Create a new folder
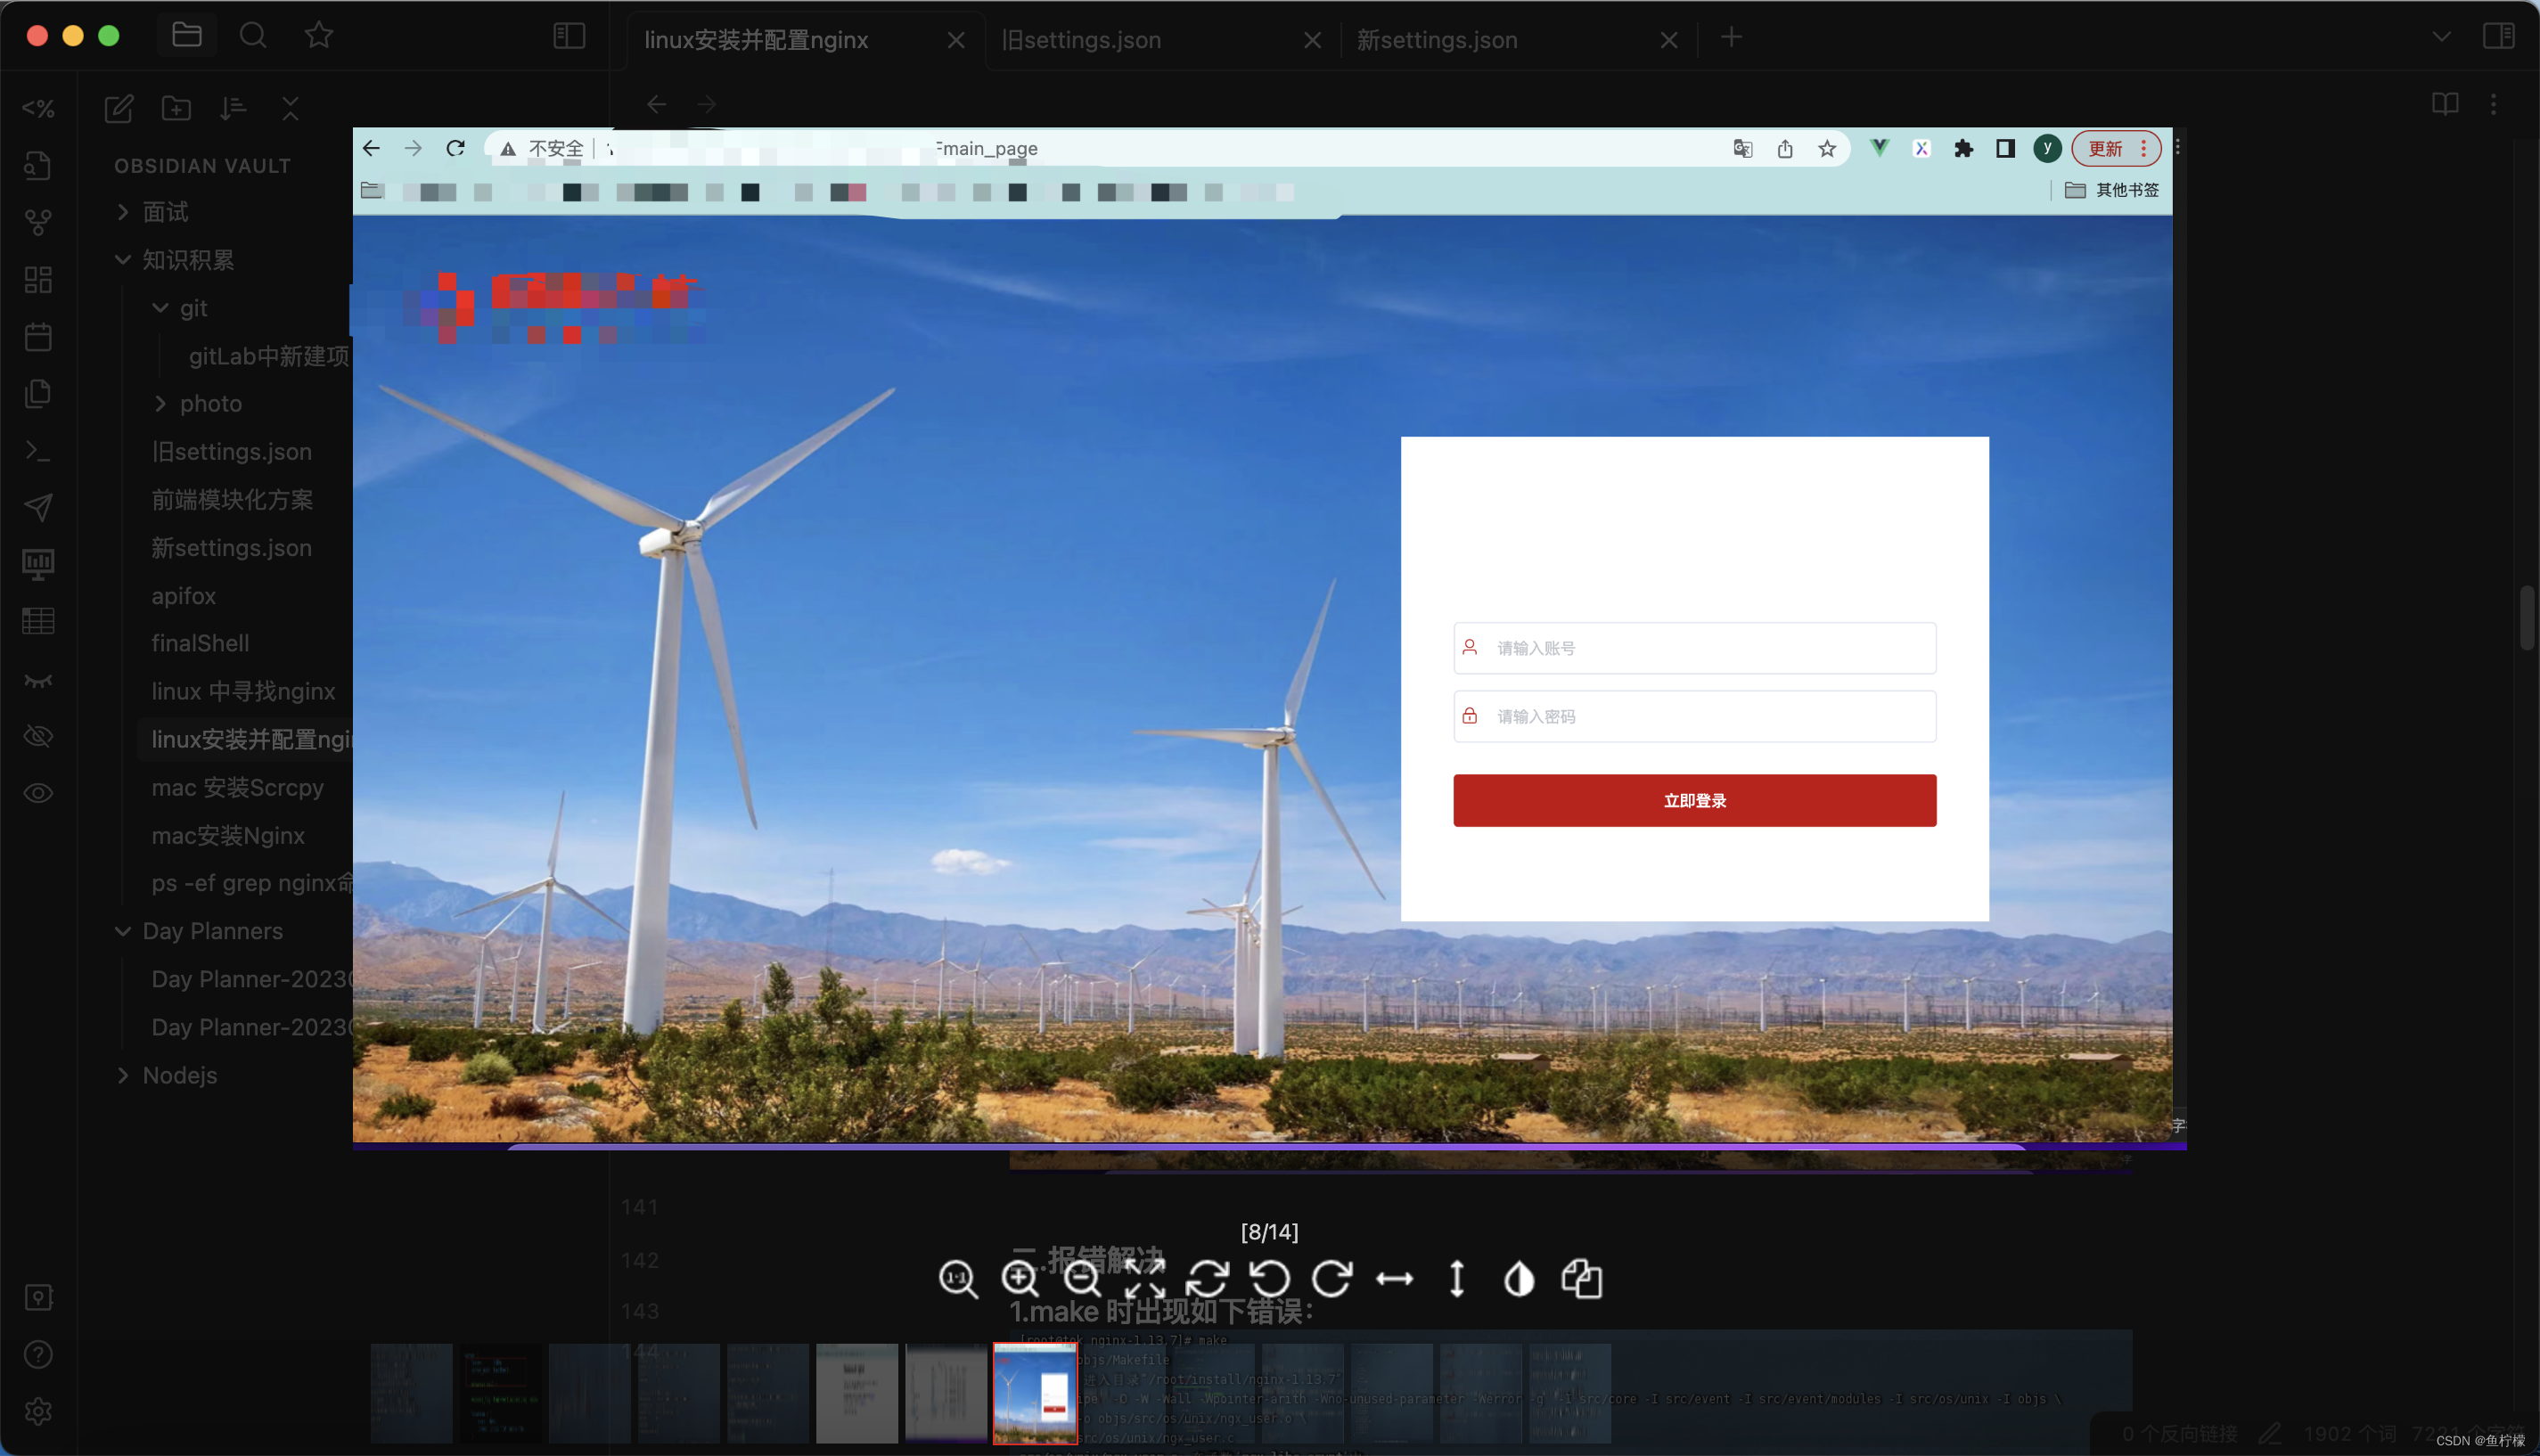 tap(176, 108)
